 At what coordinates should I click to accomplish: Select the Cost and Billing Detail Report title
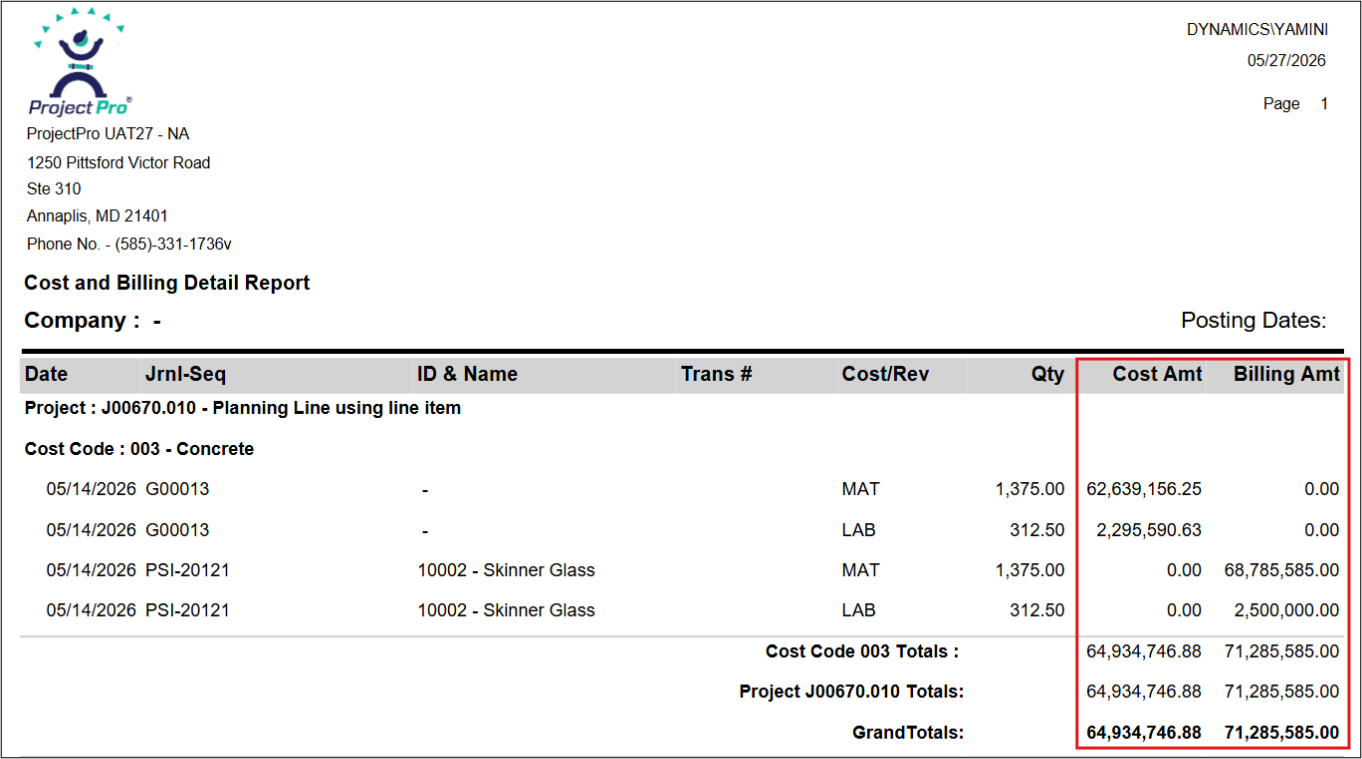[x=167, y=283]
